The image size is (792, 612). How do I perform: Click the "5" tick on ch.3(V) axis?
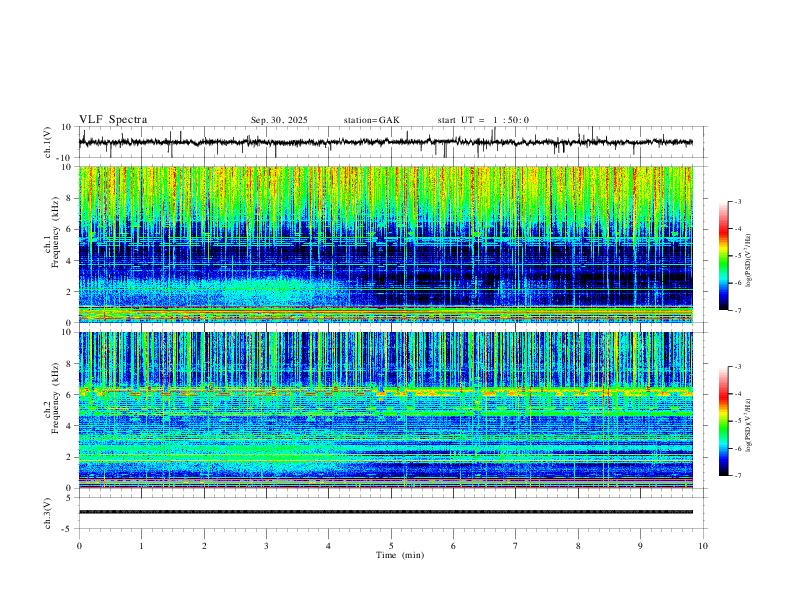[70, 498]
